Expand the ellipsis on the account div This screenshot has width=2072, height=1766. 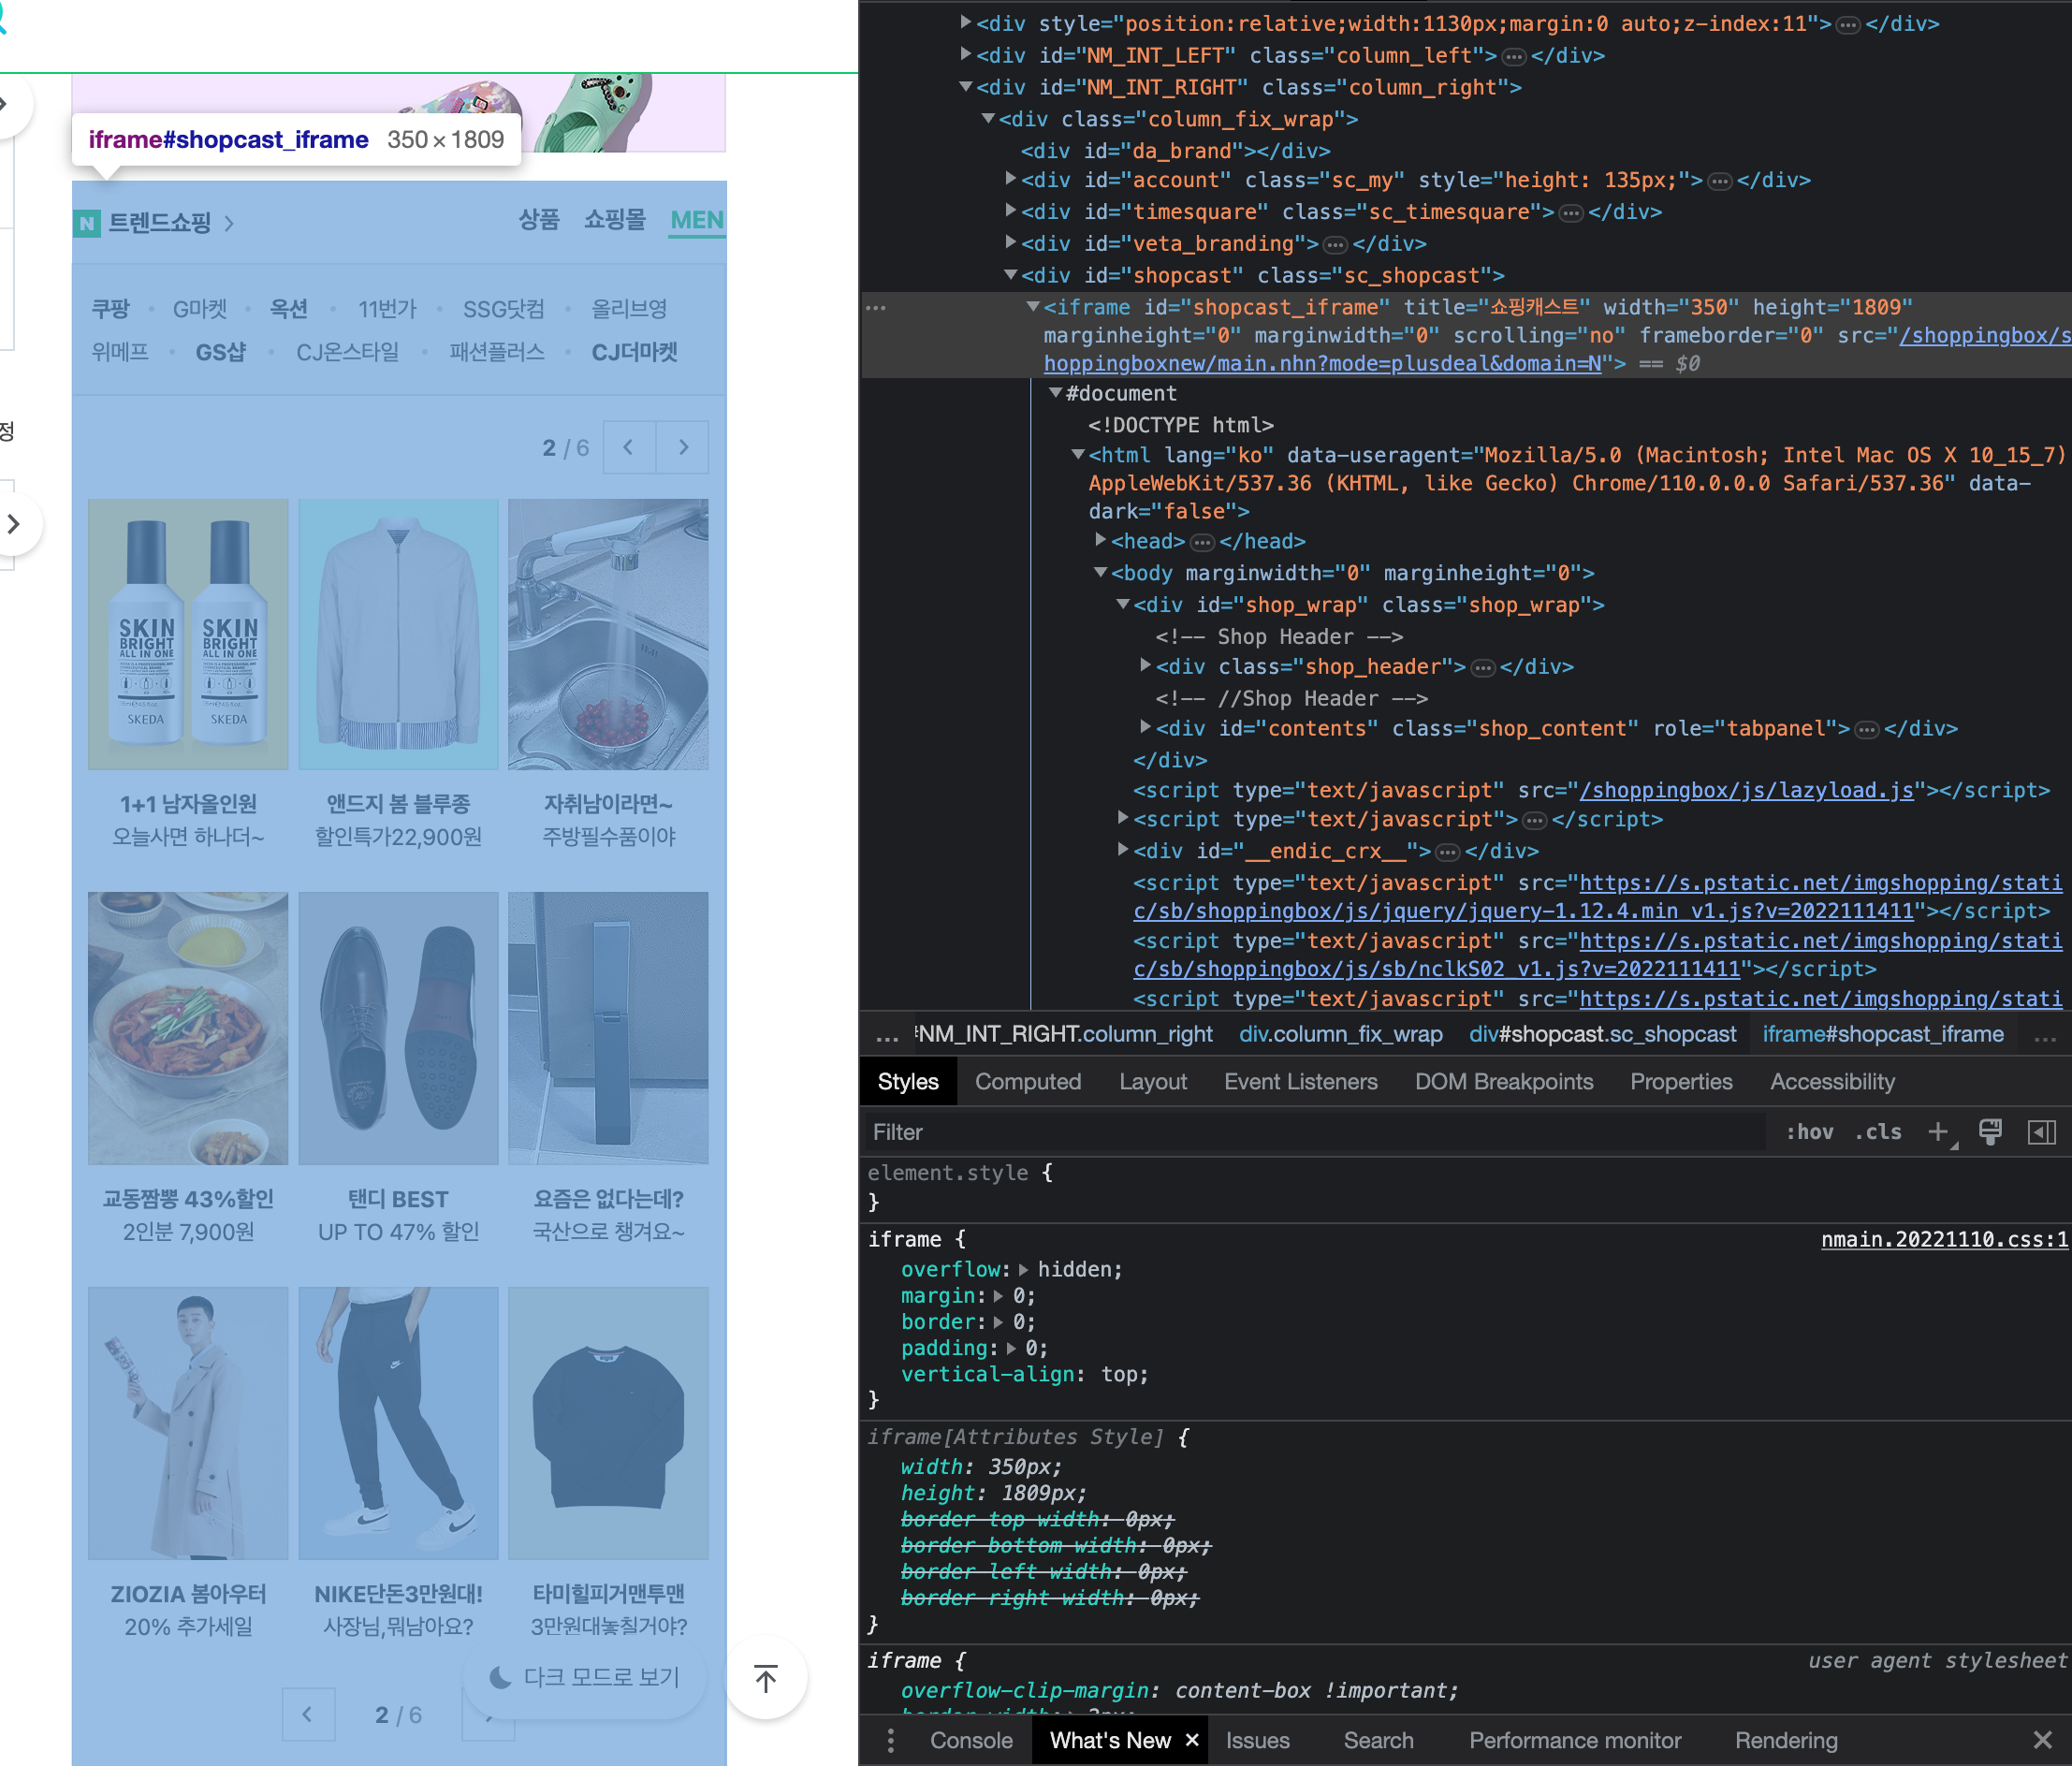tap(1720, 181)
